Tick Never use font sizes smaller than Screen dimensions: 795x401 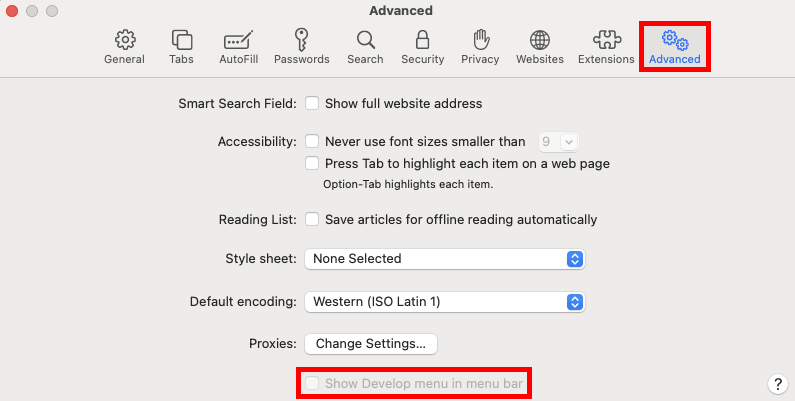pos(312,141)
